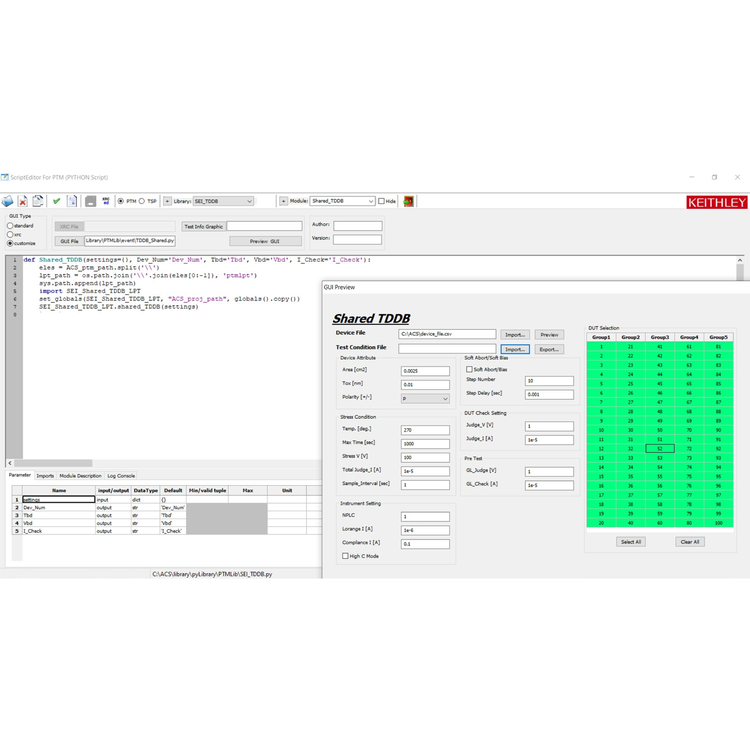
Task: Click the GUI File button
Action: [69, 241]
